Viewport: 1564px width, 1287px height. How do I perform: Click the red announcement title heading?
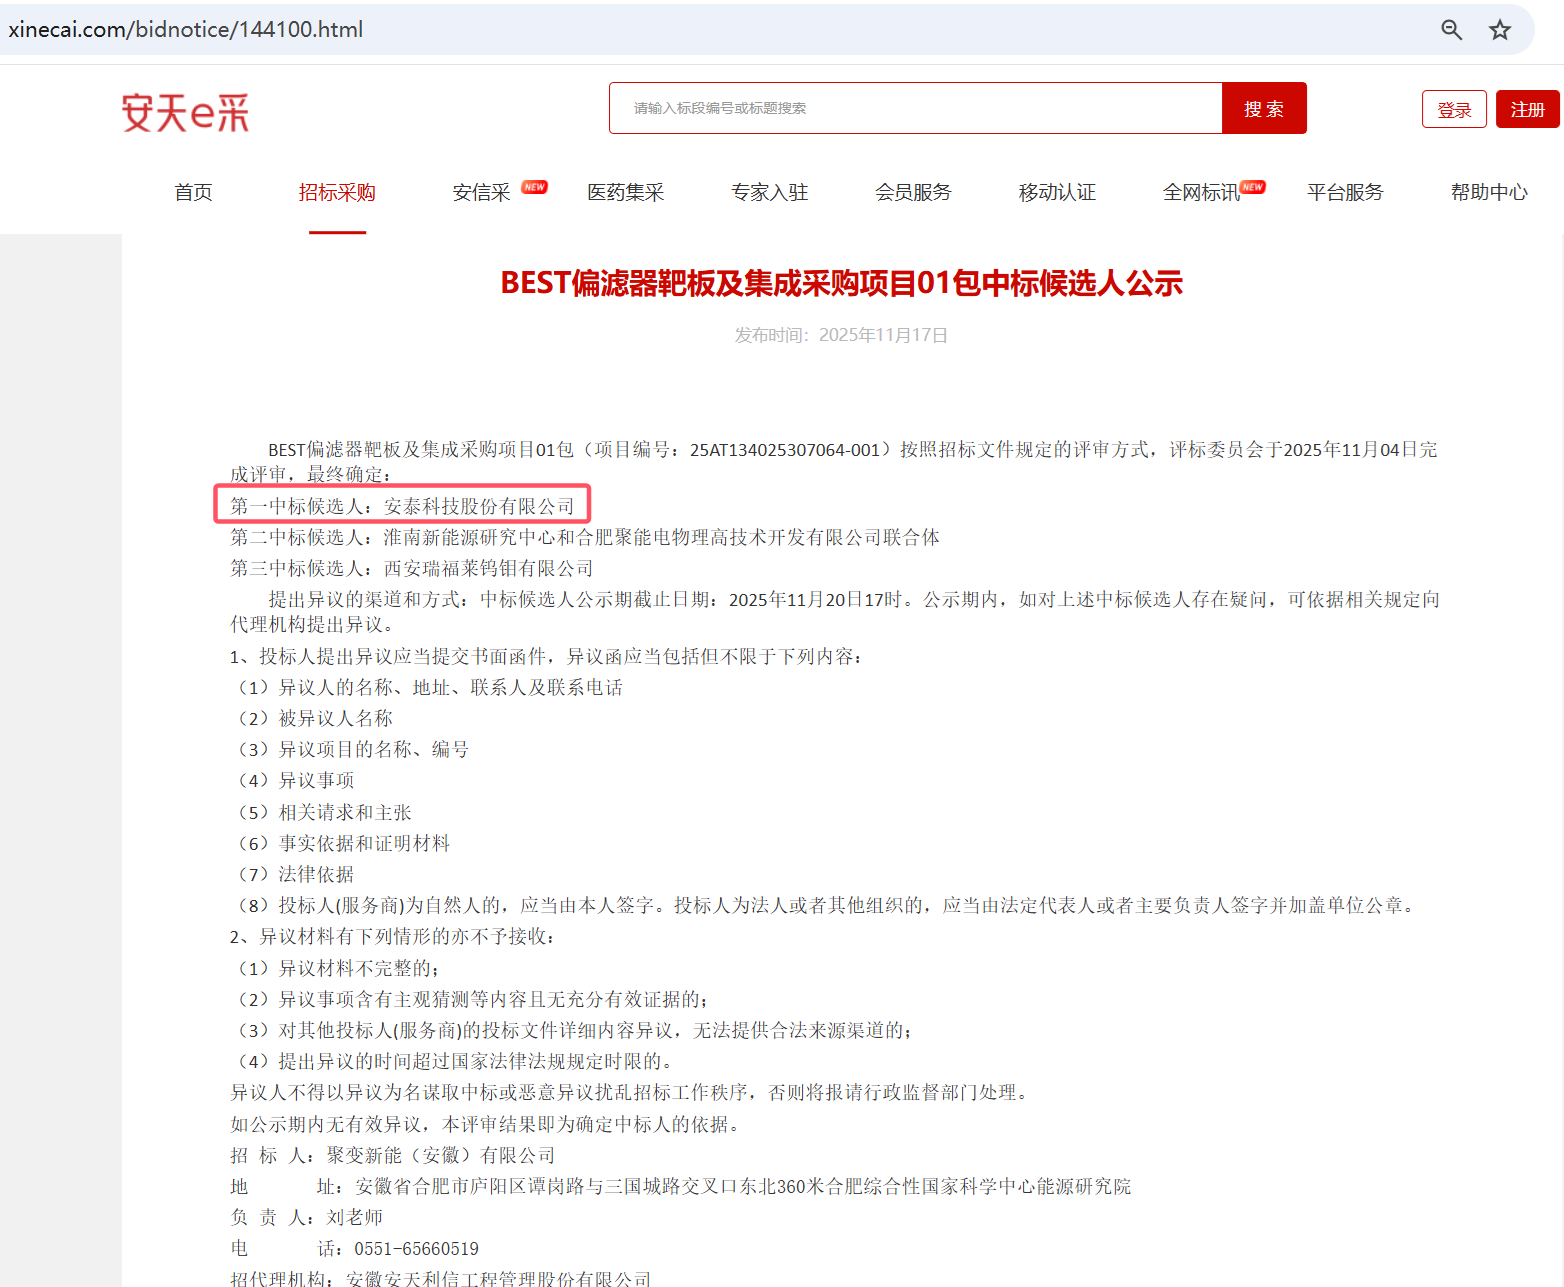coord(841,284)
